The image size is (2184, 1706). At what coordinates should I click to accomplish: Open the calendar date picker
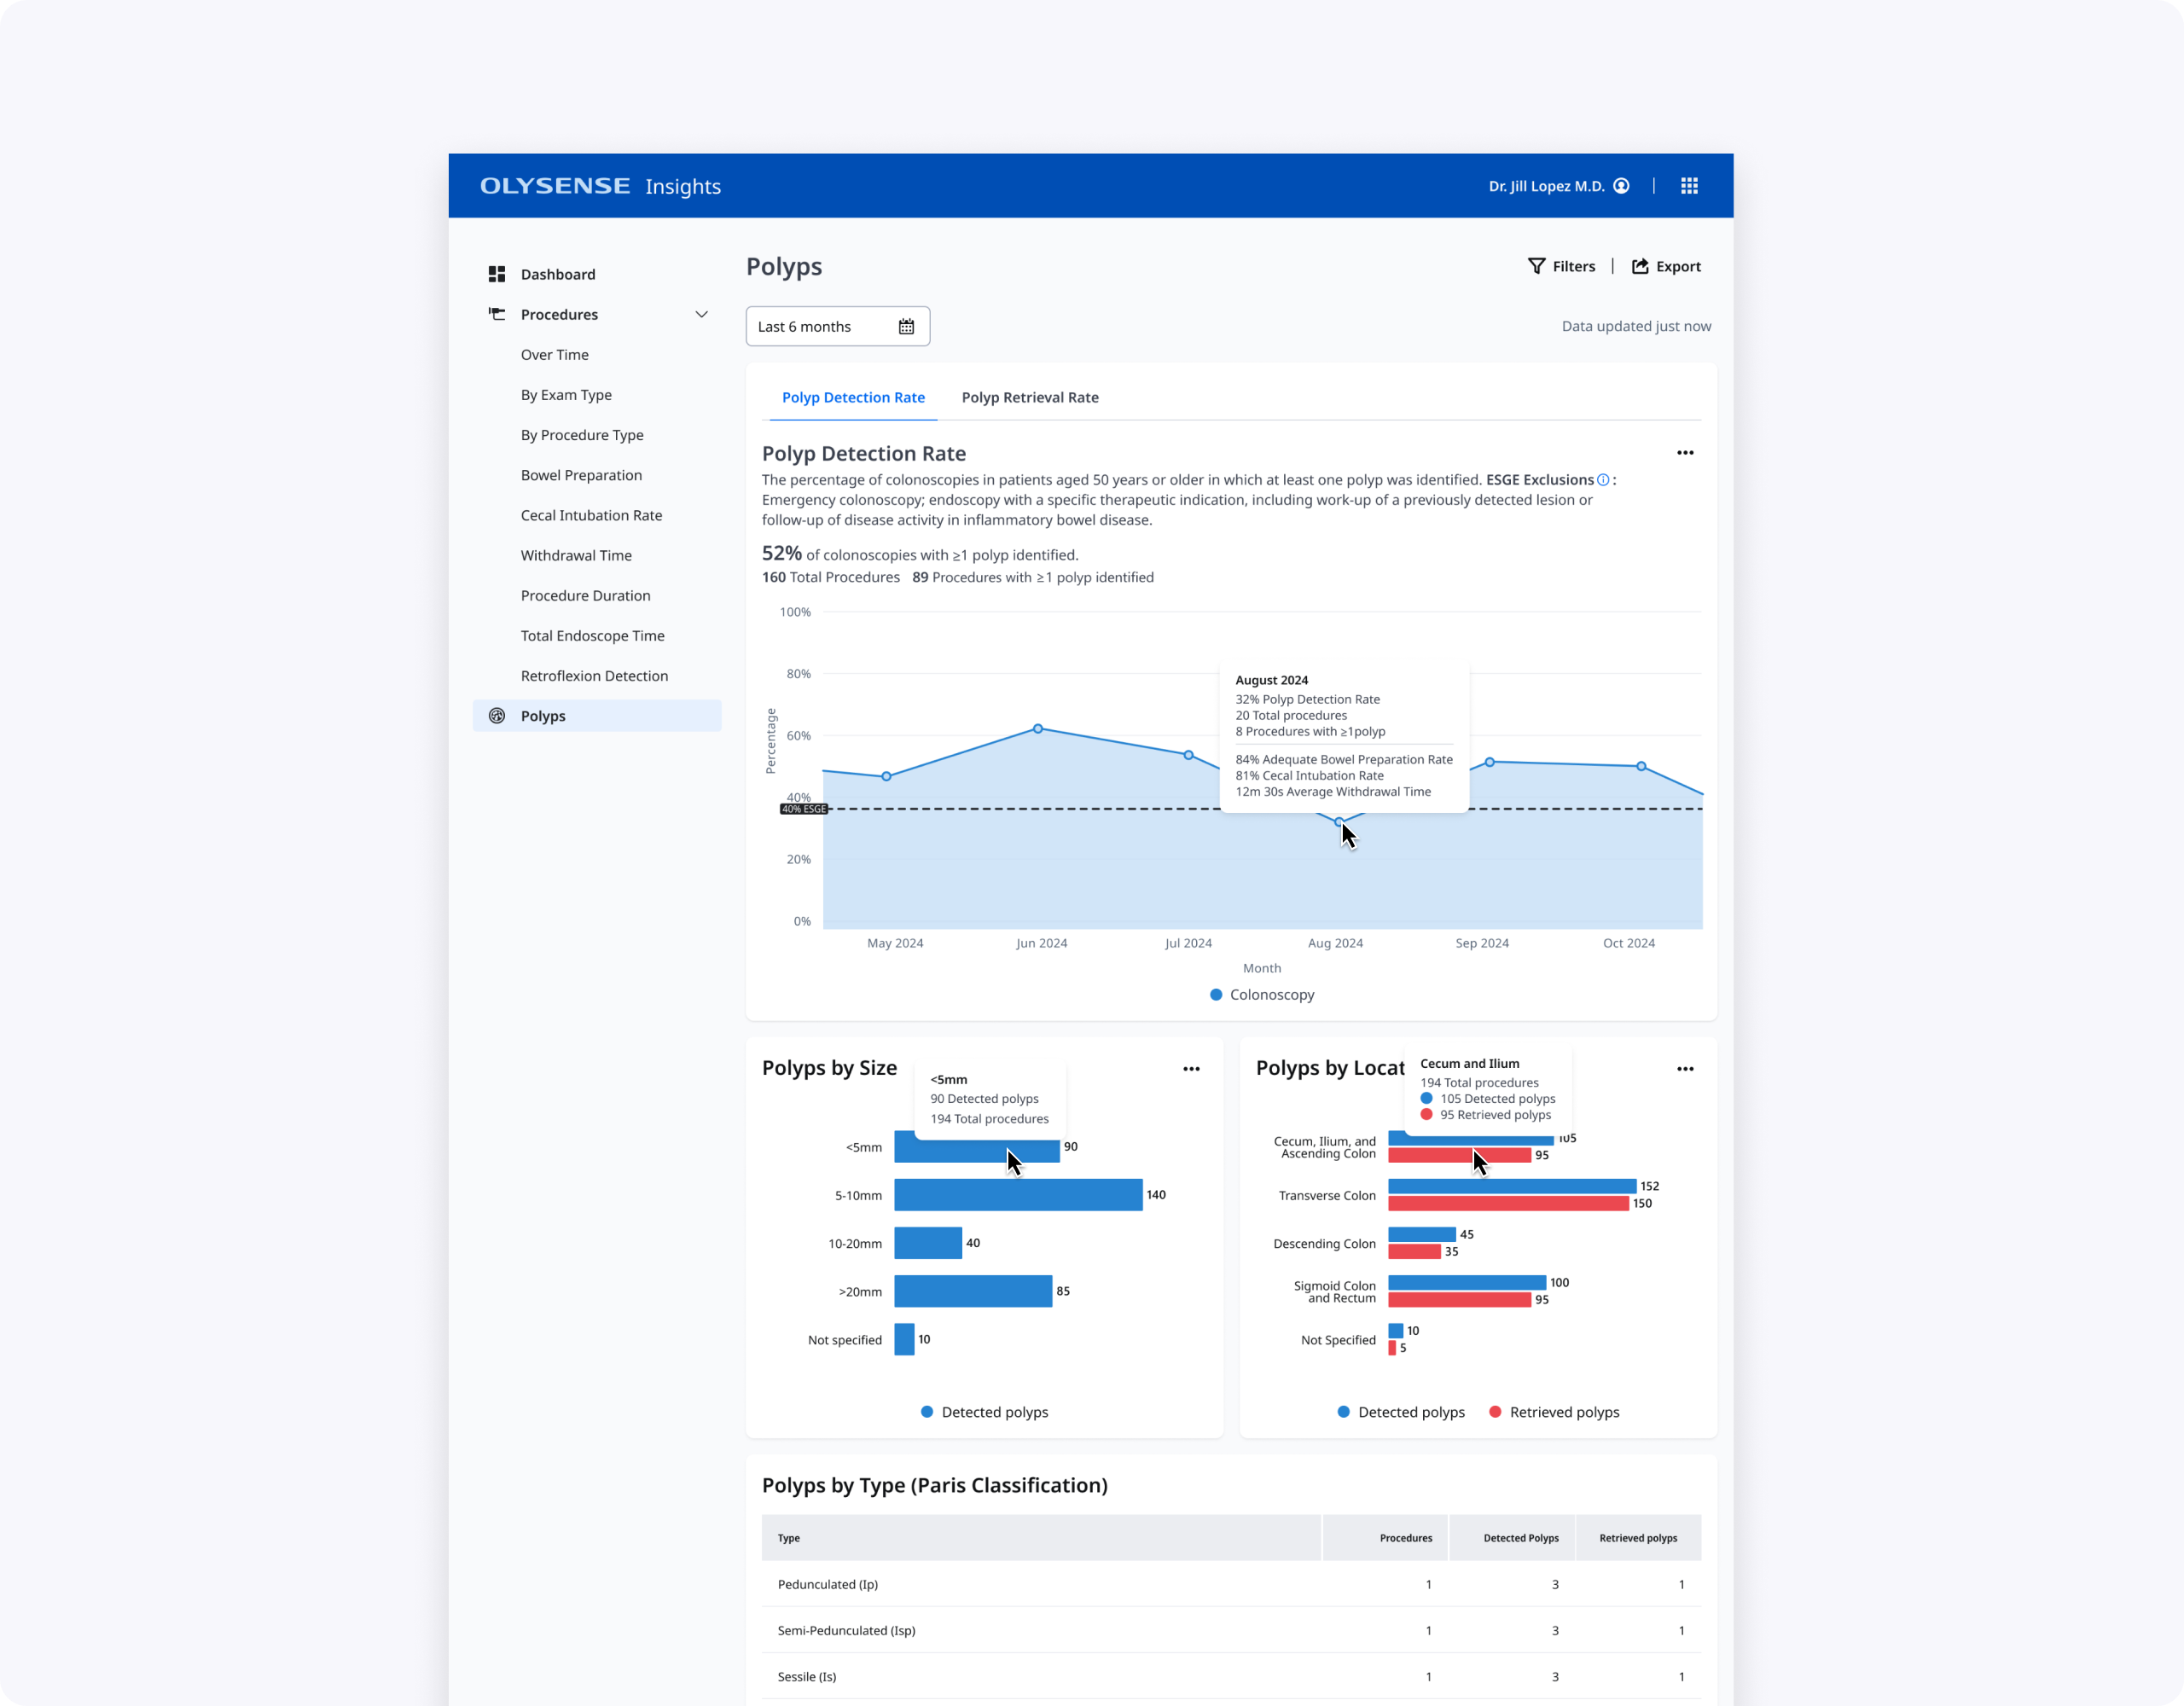(906, 326)
